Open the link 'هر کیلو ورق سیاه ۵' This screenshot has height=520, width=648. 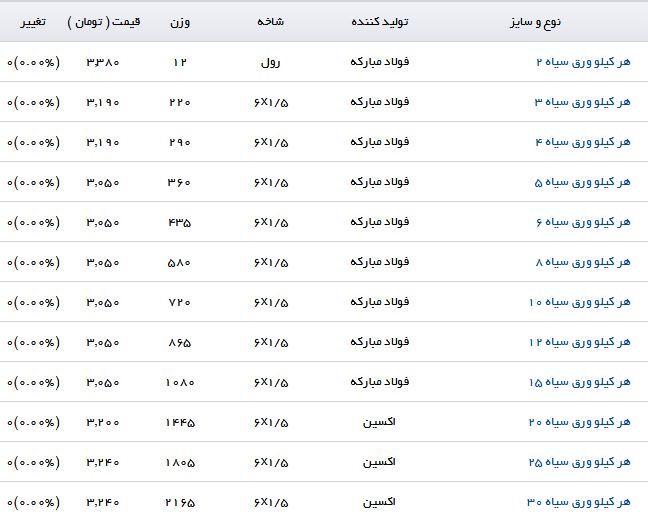coord(582,182)
